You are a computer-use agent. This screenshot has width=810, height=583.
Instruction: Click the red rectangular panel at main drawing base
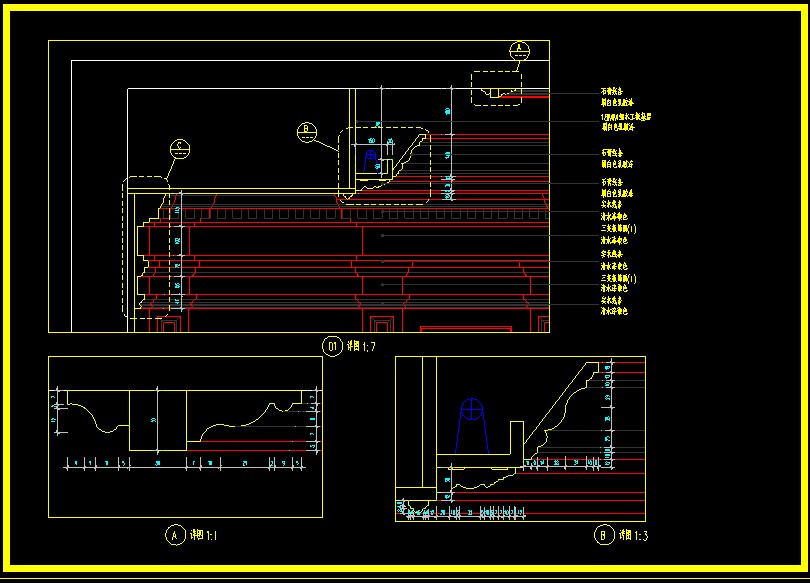466,329
